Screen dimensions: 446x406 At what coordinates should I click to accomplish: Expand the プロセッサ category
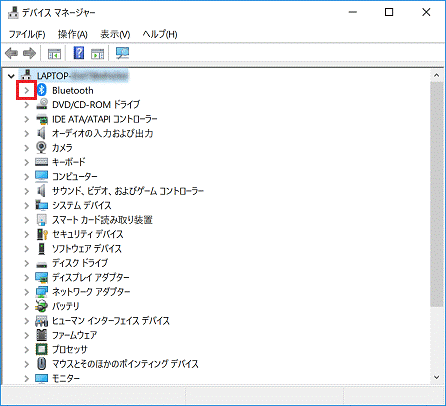click(x=27, y=349)
